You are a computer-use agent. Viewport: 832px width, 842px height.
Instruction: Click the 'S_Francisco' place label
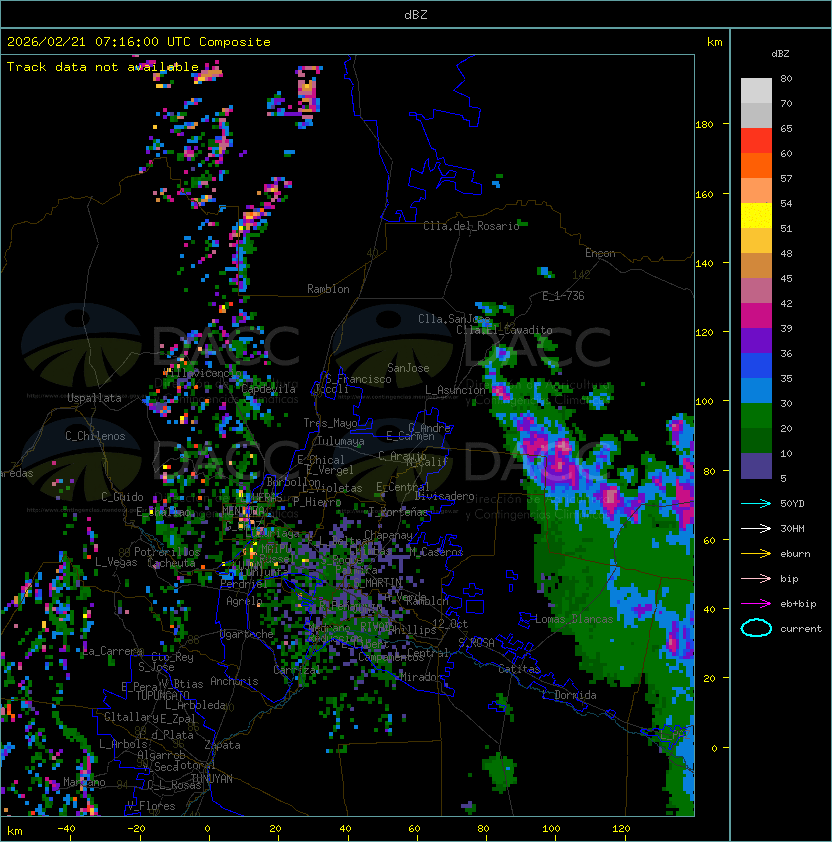[x=358, y=379]
